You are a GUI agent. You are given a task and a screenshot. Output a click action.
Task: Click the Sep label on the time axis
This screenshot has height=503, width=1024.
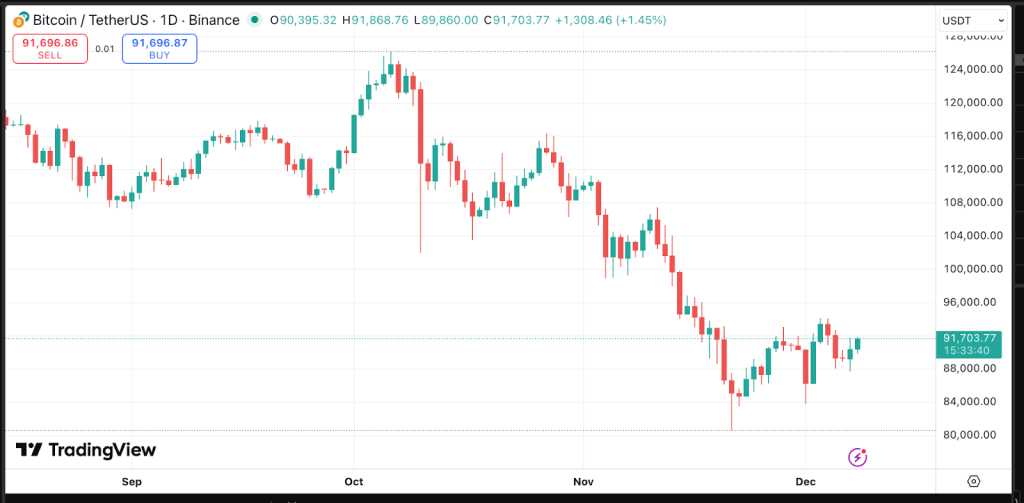[x=132, y=481]
